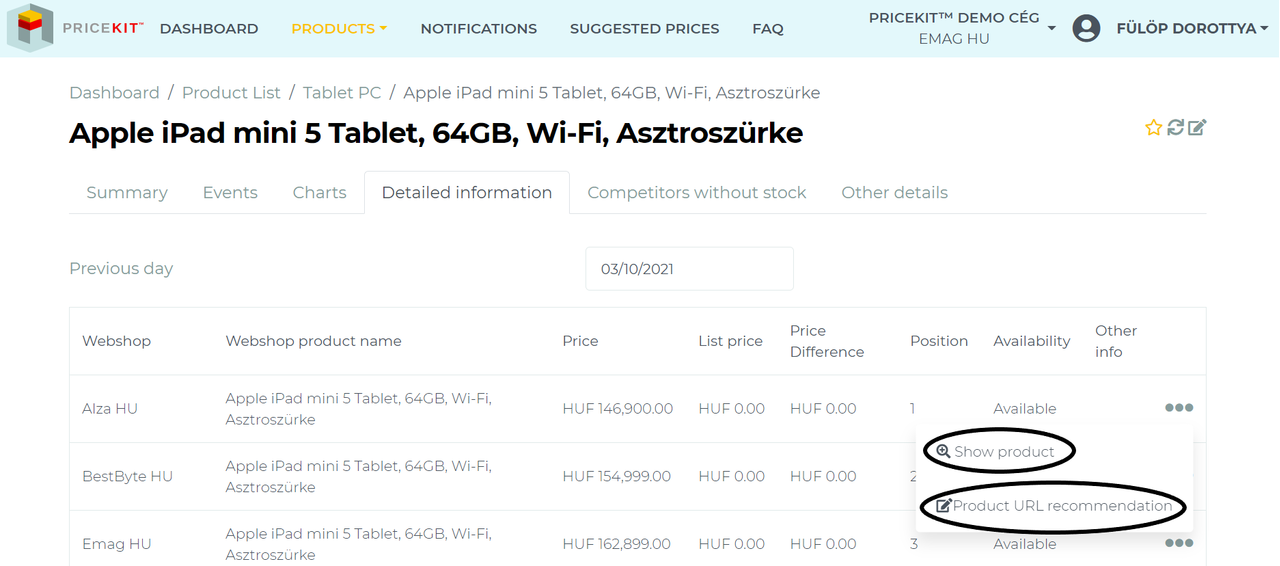
Task: Mark product as favorite with star icon
Action: click(1154, 128)
